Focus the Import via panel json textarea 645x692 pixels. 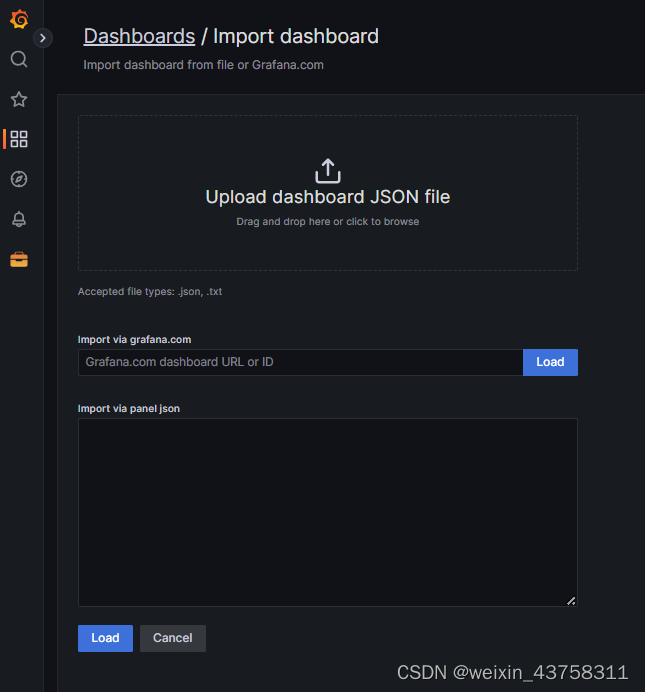(x=328, y=512)
